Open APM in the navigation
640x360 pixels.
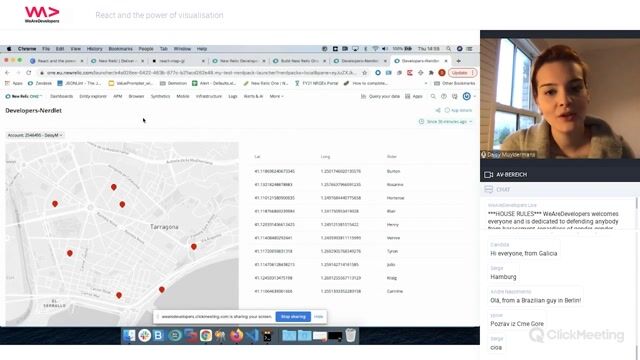118,96
